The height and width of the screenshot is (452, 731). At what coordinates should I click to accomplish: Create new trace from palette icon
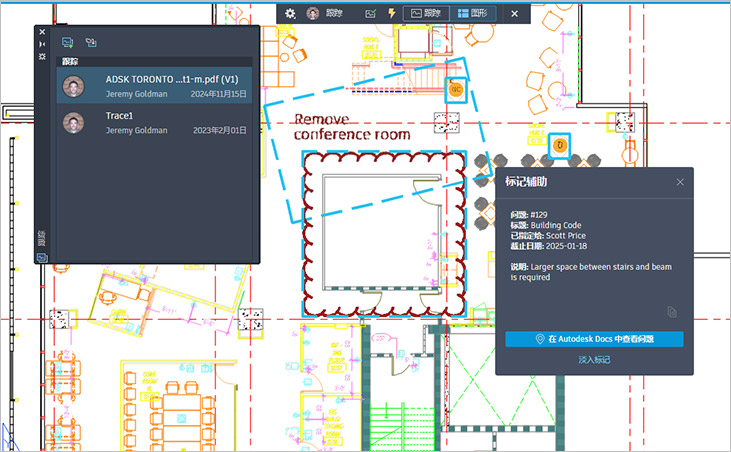pos(68,42)
